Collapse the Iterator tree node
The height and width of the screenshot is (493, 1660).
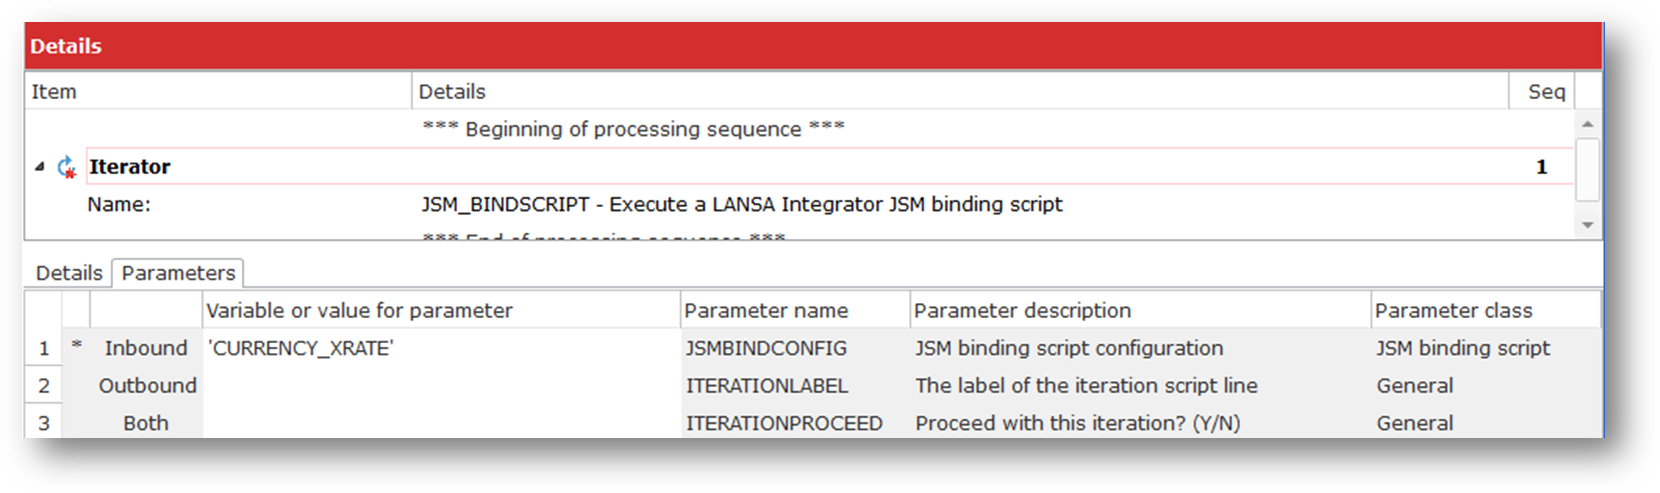(40, 167)
